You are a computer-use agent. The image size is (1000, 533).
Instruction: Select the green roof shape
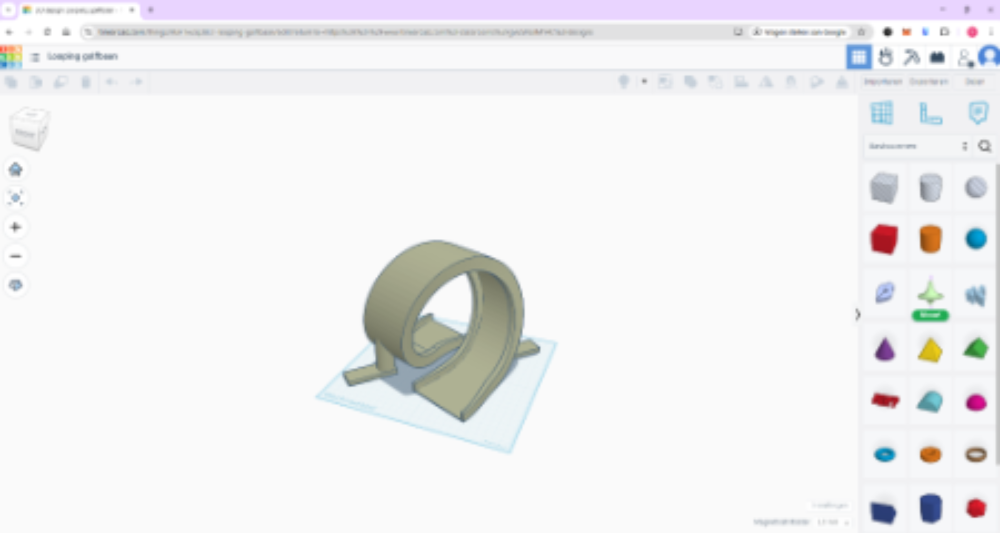tap(976, 349)
